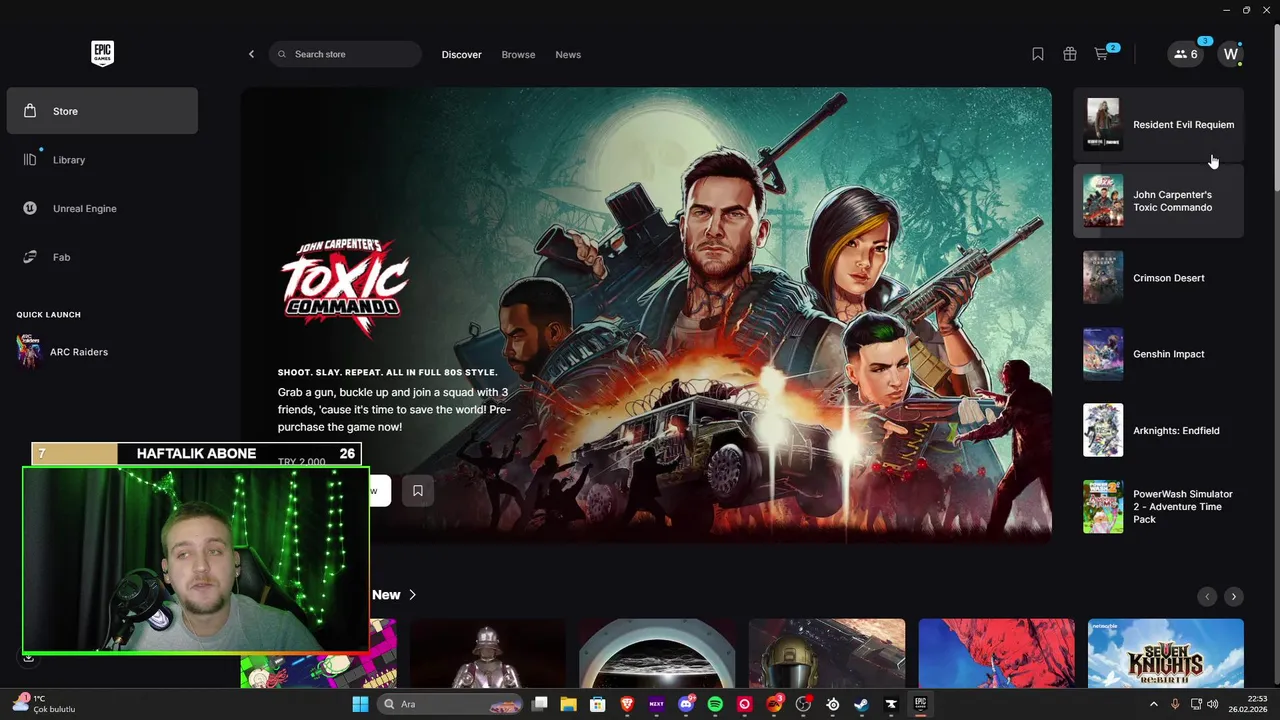The height and width of the screenshot is (720, 1280).
Task: Open Task View in the taskbar
Action: [540, 704]
